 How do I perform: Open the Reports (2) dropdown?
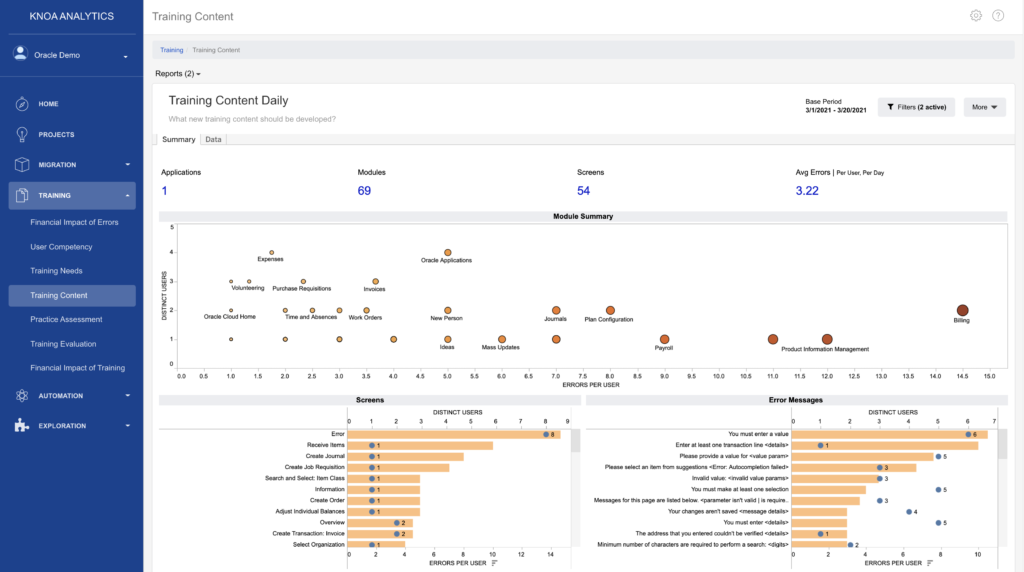coord(178,74)
